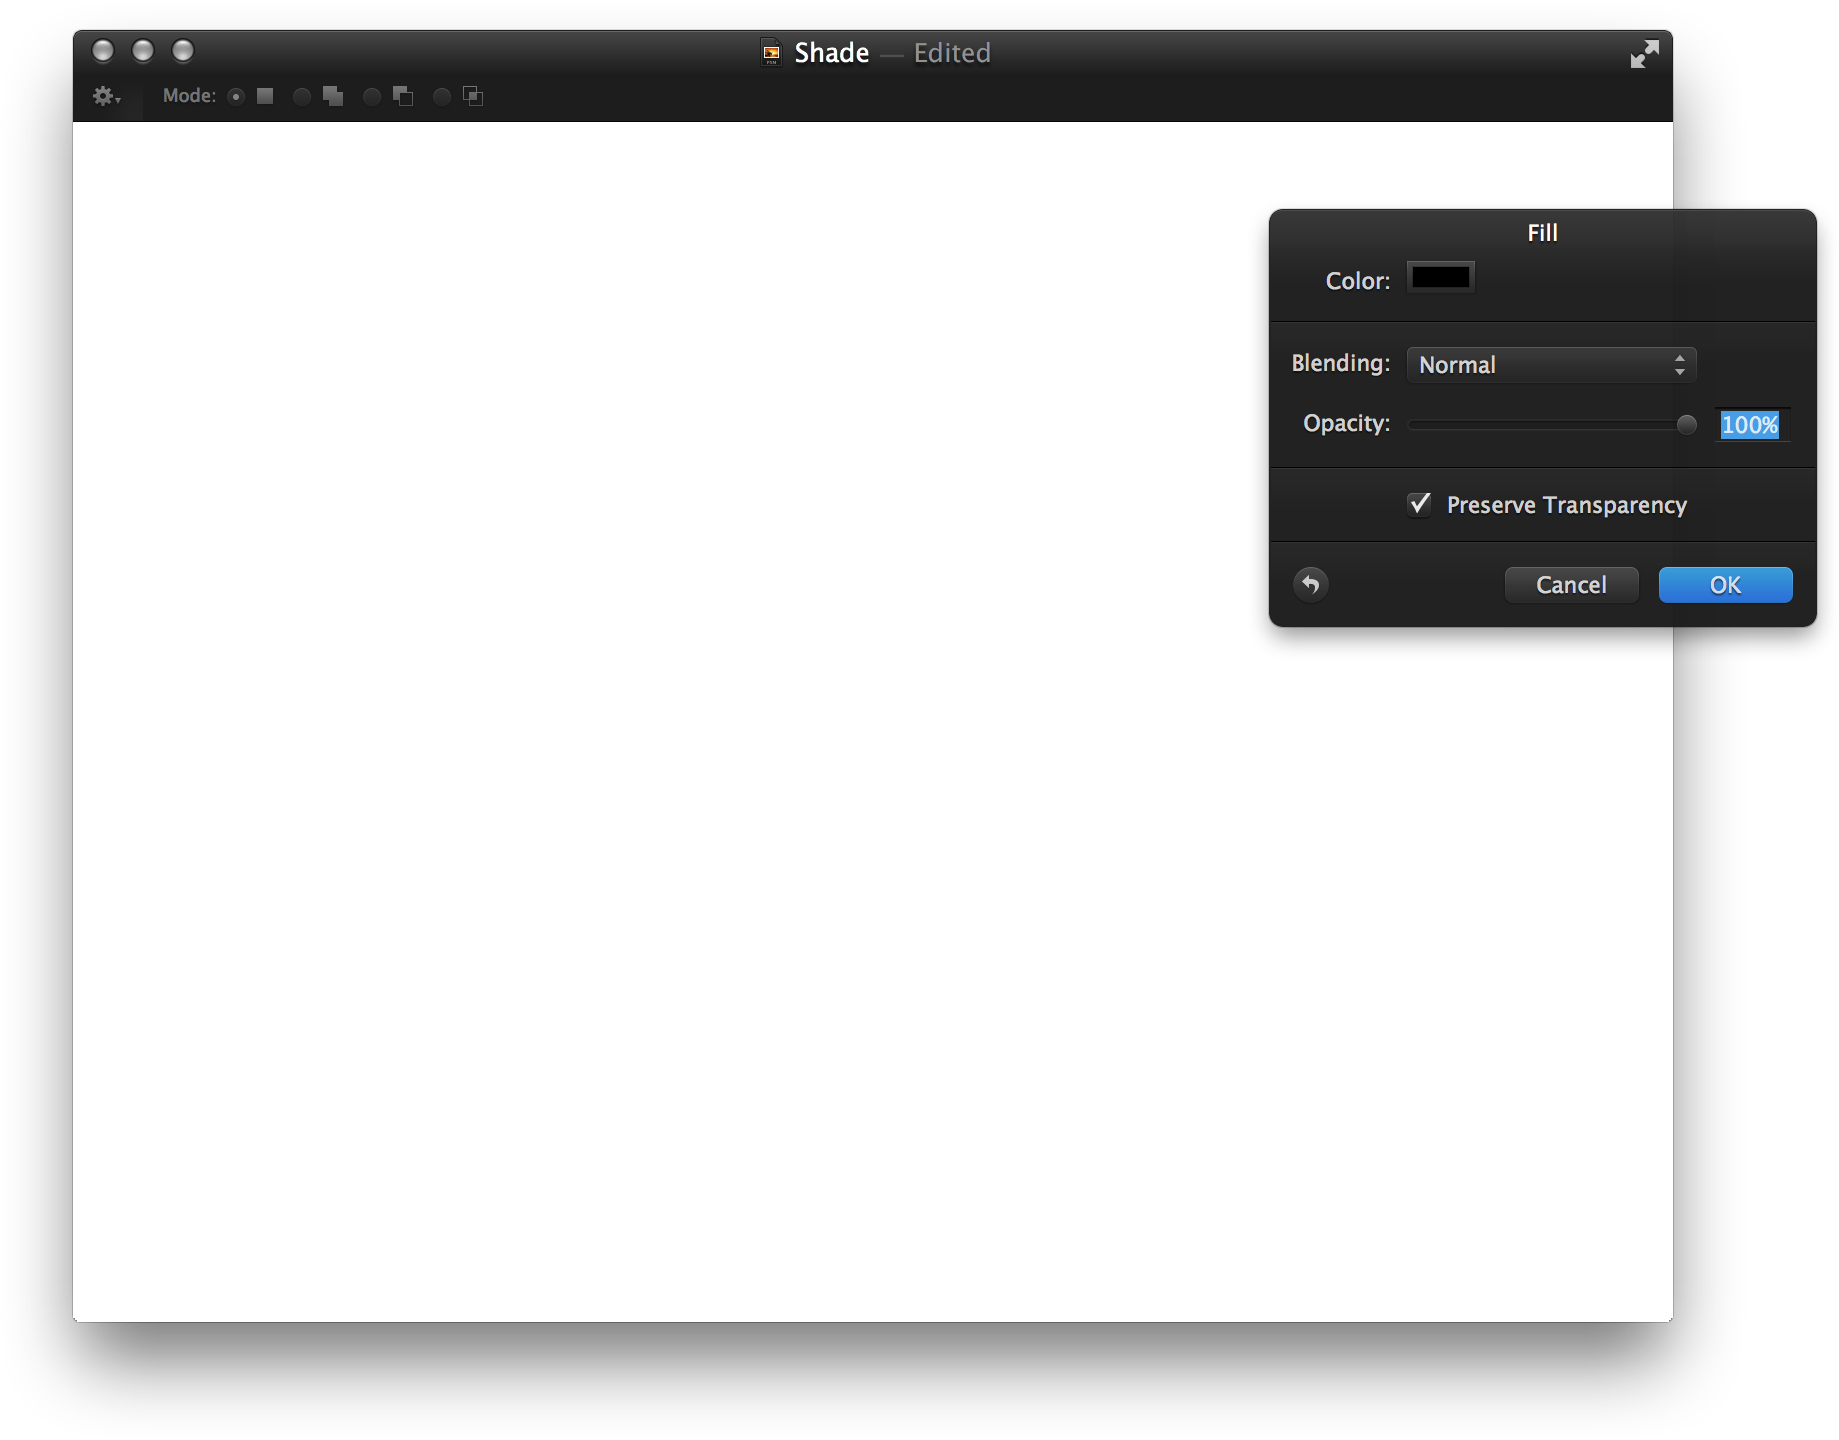This screenshot has height=1440, width=1839.
Task: Select the add-to-selection mode icon
Action: pyautogui.click(x=332, y=96)
